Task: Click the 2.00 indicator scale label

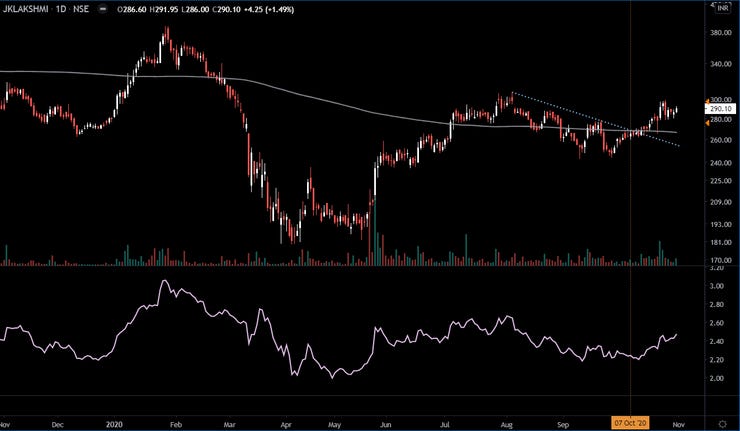Action: point(718,378)
